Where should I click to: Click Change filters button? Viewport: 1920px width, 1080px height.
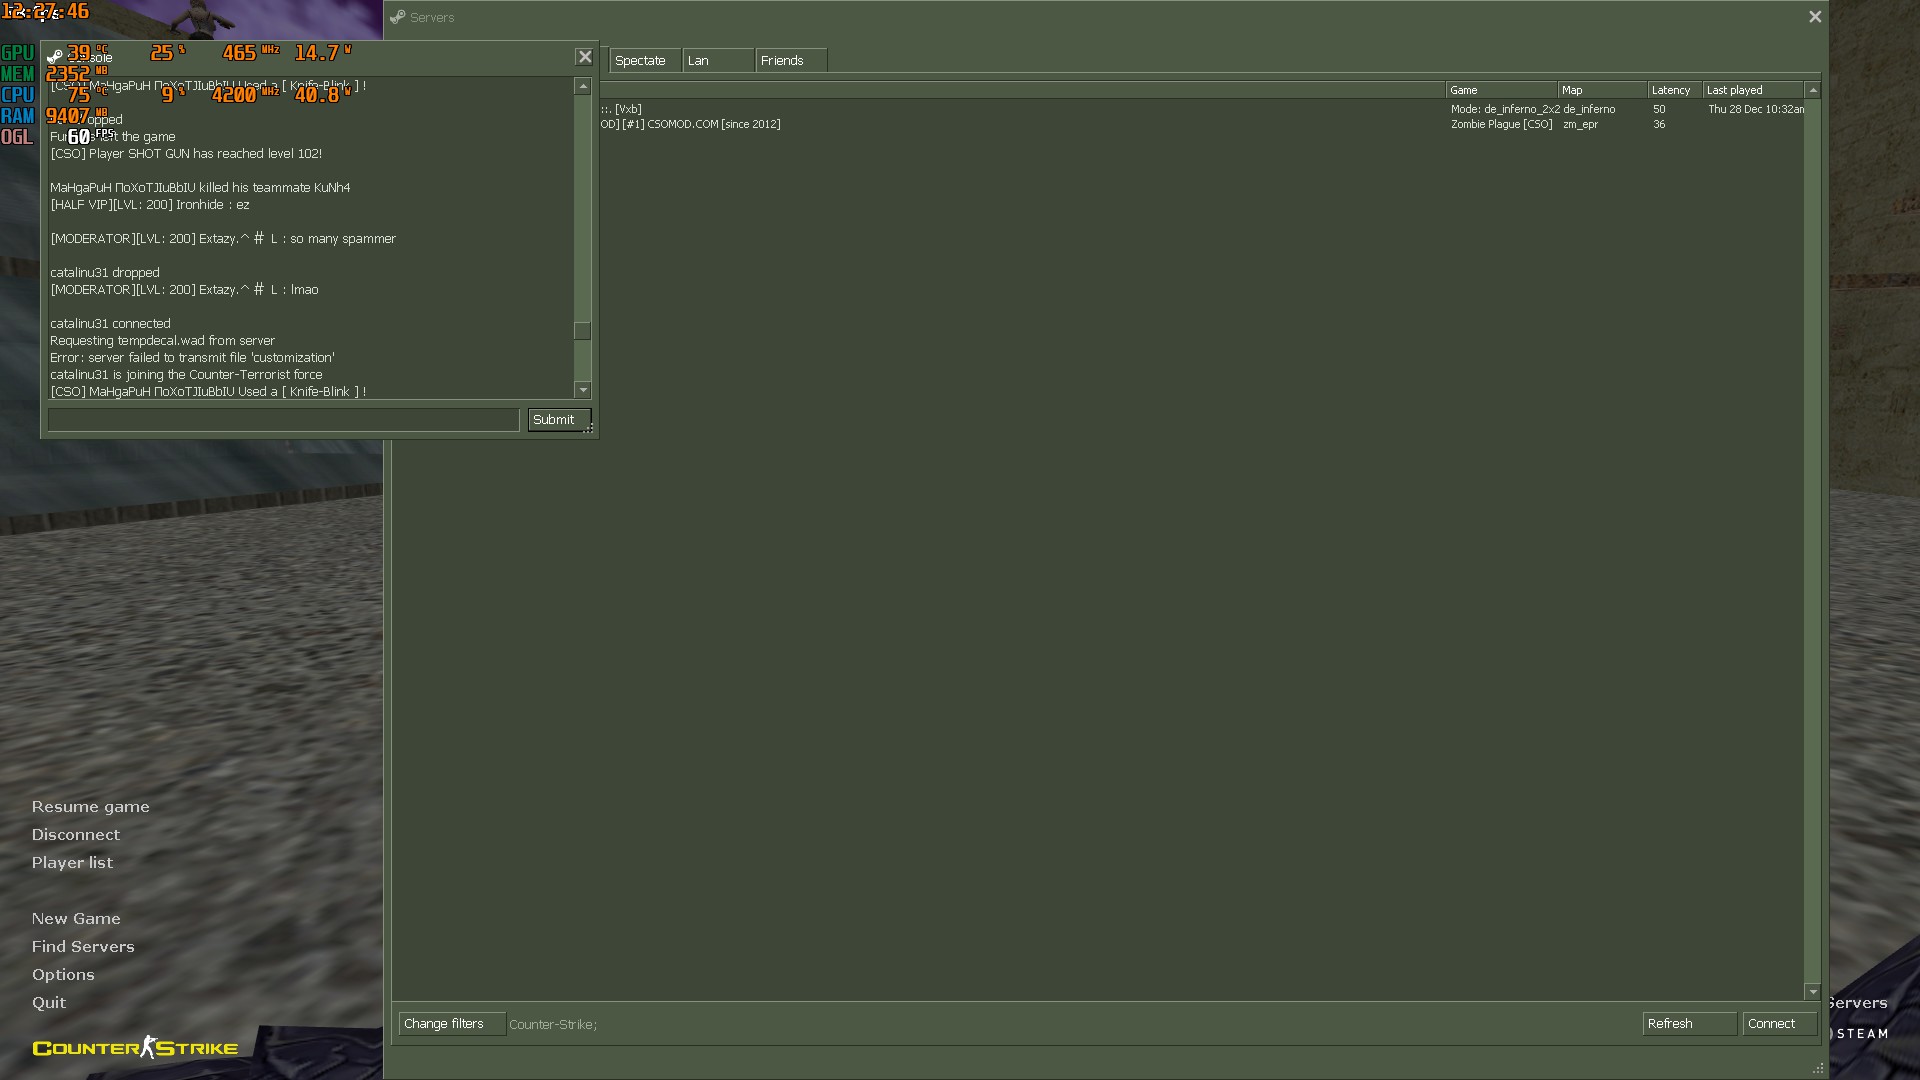coord(451,1024)
